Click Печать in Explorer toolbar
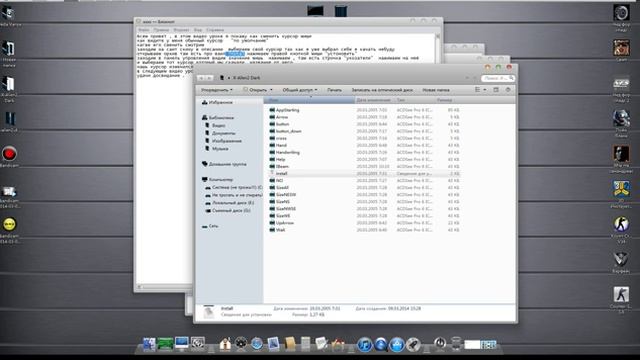Image resolution: width=640 pixels, height=360 pixels. click(x=334, y=90)
